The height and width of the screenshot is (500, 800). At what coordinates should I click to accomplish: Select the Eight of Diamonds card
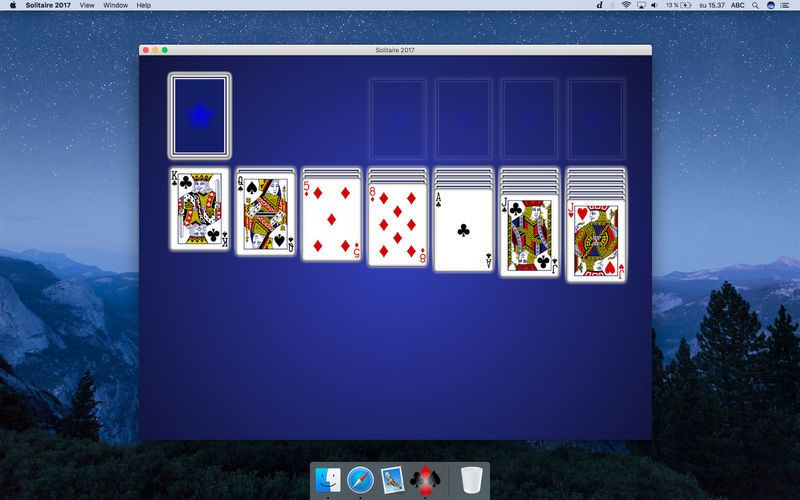click(397, 224)
